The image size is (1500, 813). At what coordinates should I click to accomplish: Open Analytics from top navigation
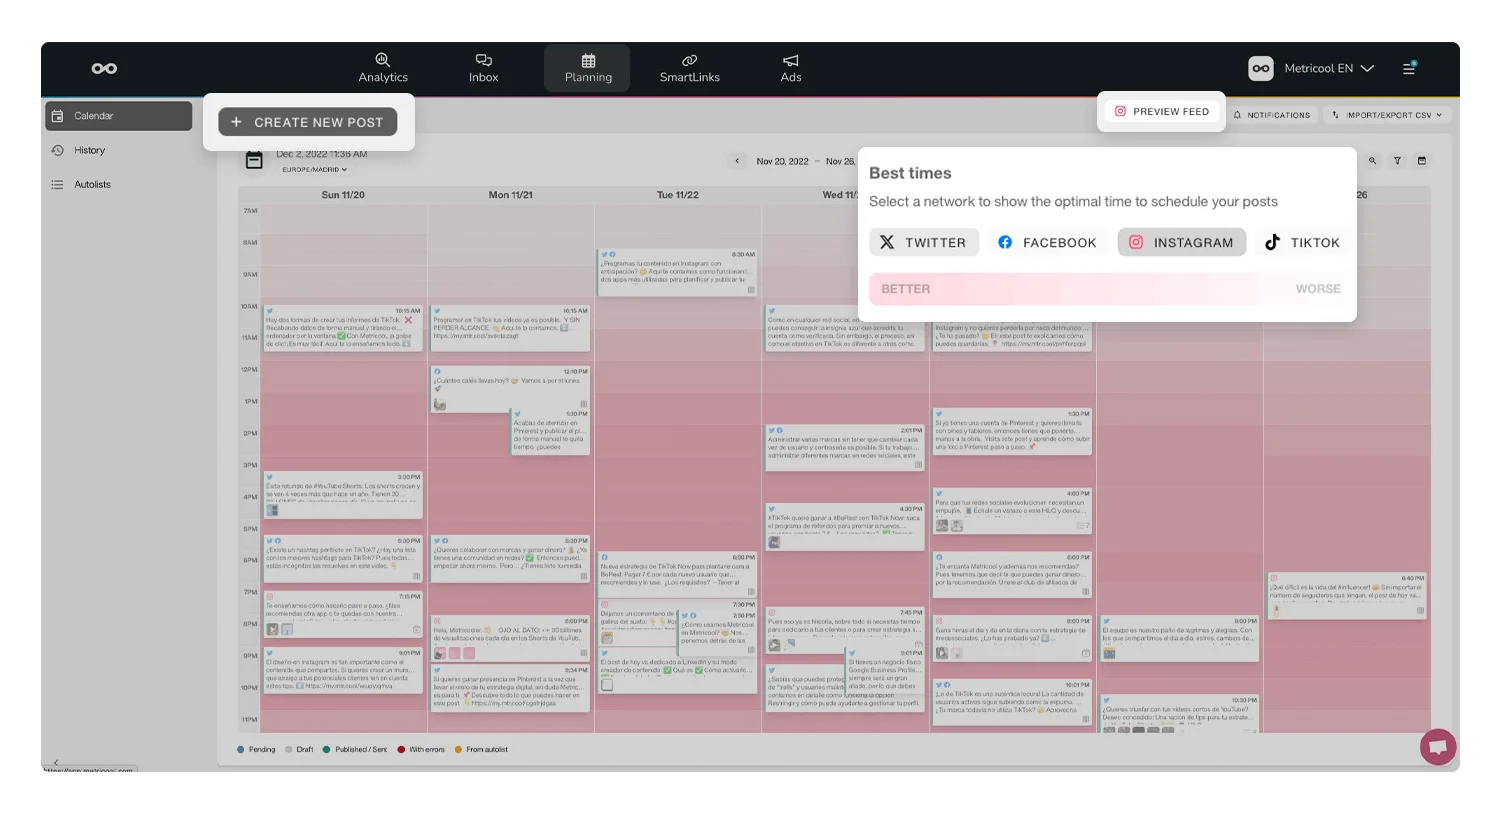click(383, 68)
